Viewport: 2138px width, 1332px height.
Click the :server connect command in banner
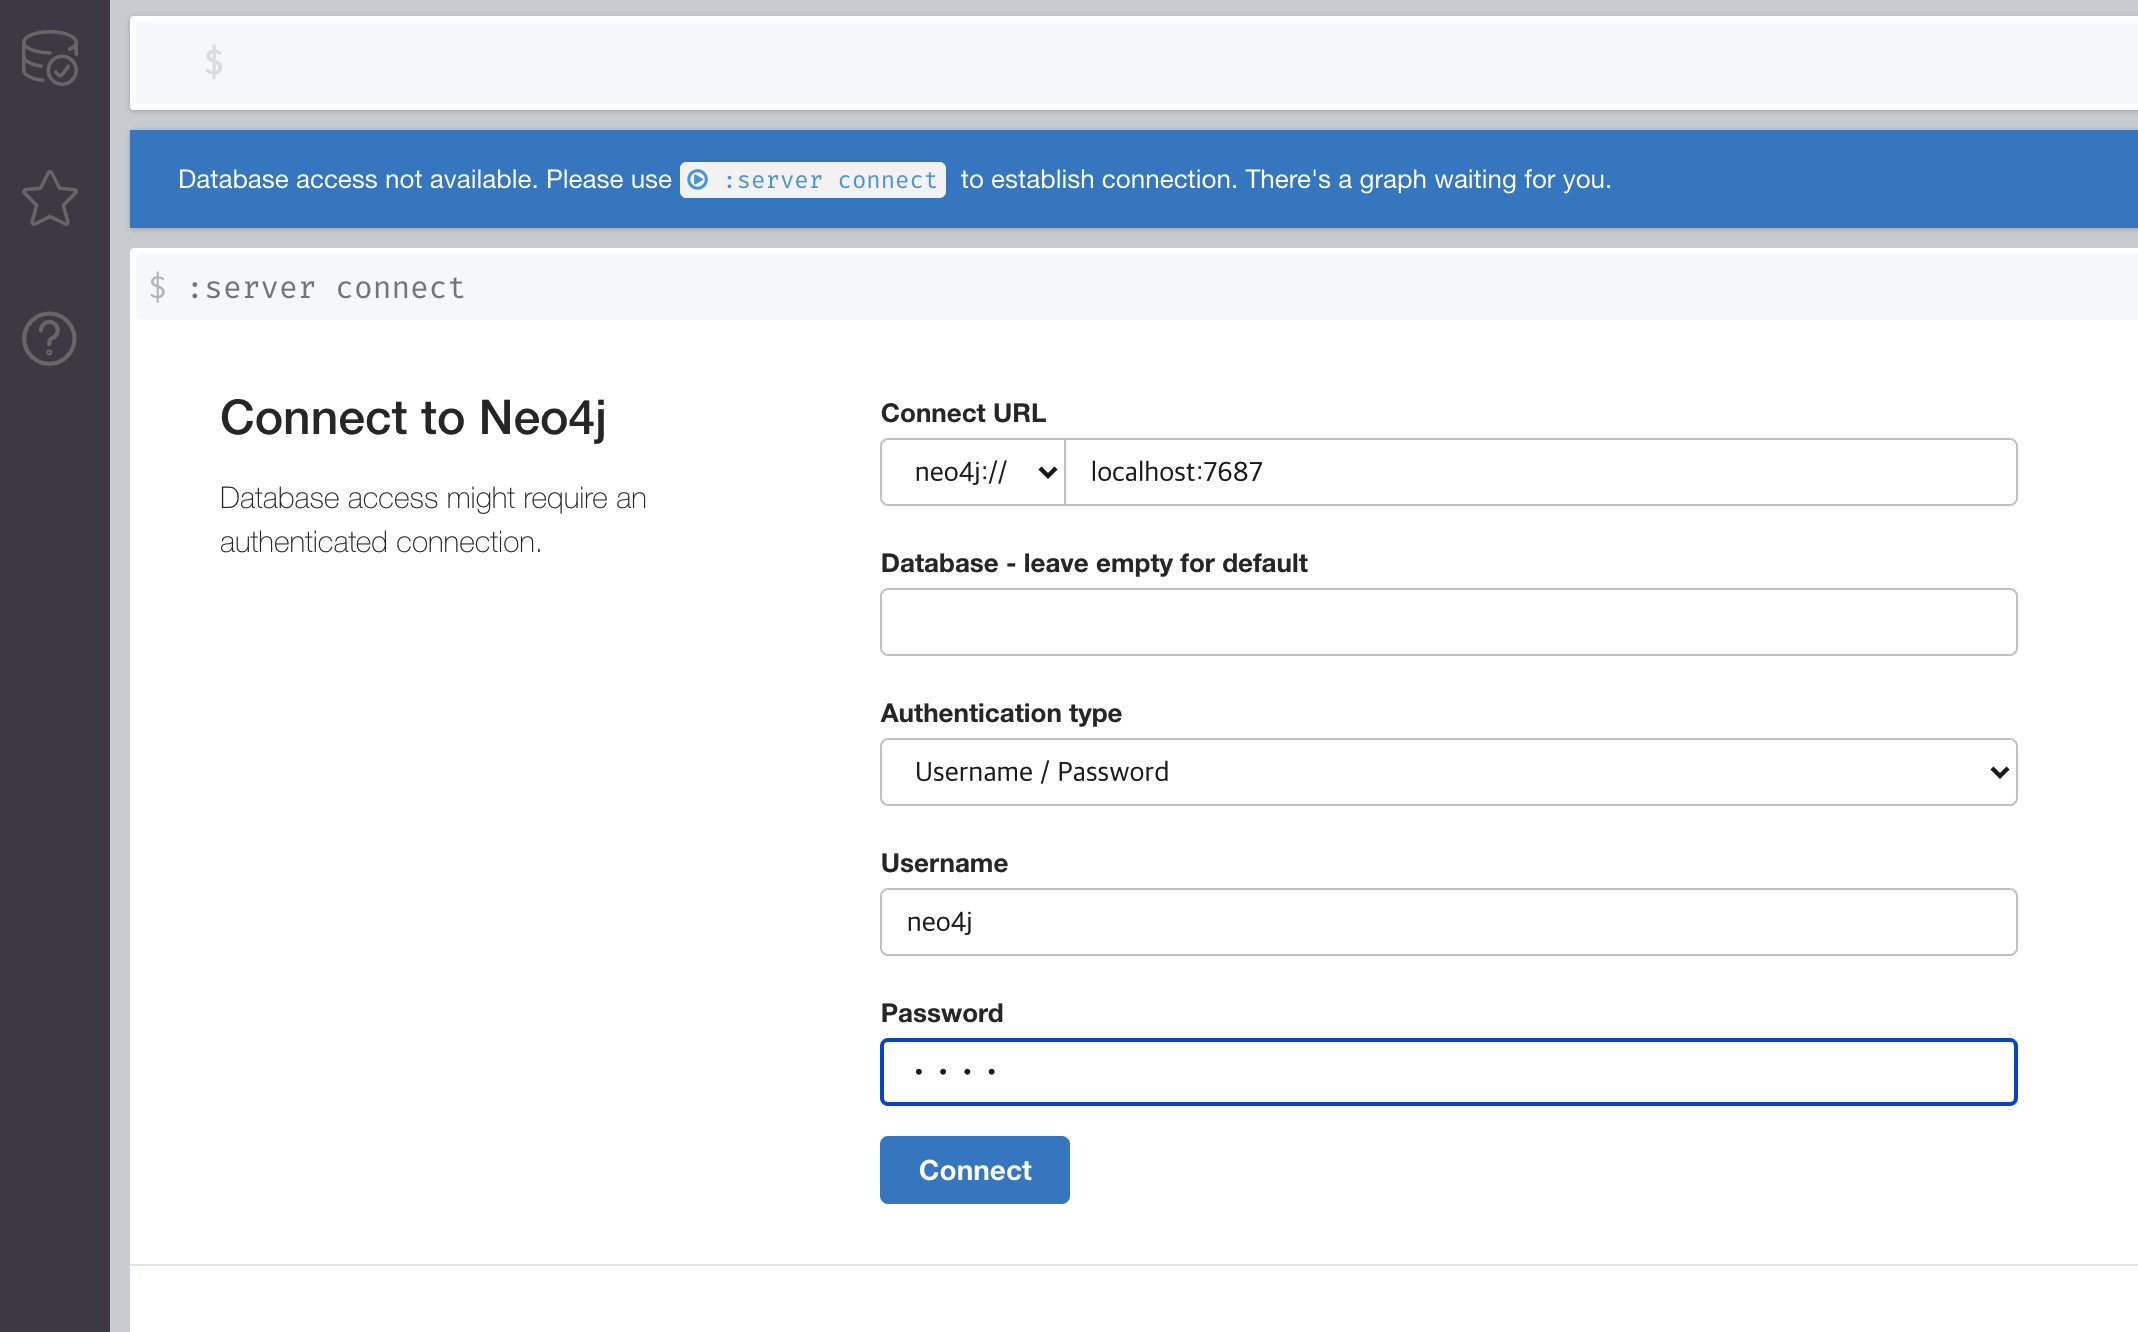click(x=830, y=180)
